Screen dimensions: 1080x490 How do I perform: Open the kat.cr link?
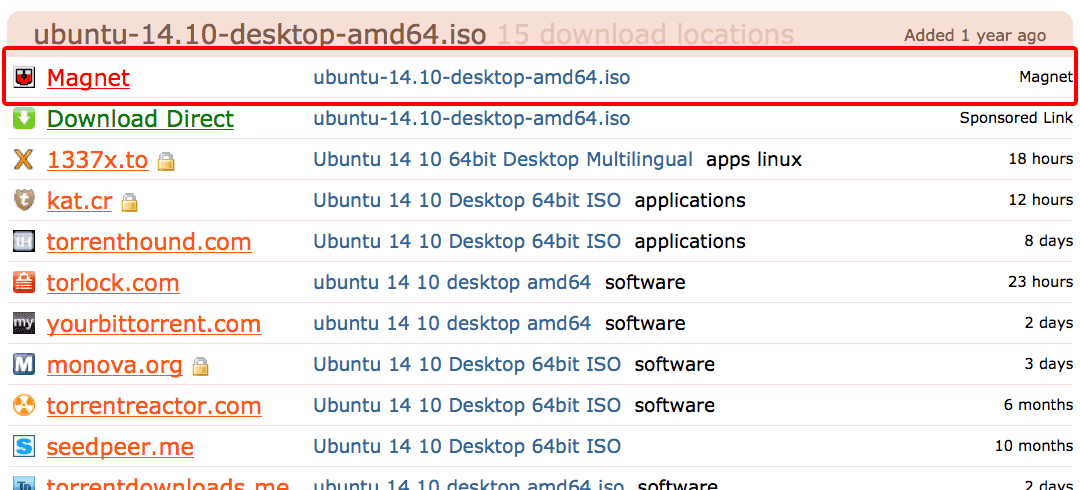point(80,201)
